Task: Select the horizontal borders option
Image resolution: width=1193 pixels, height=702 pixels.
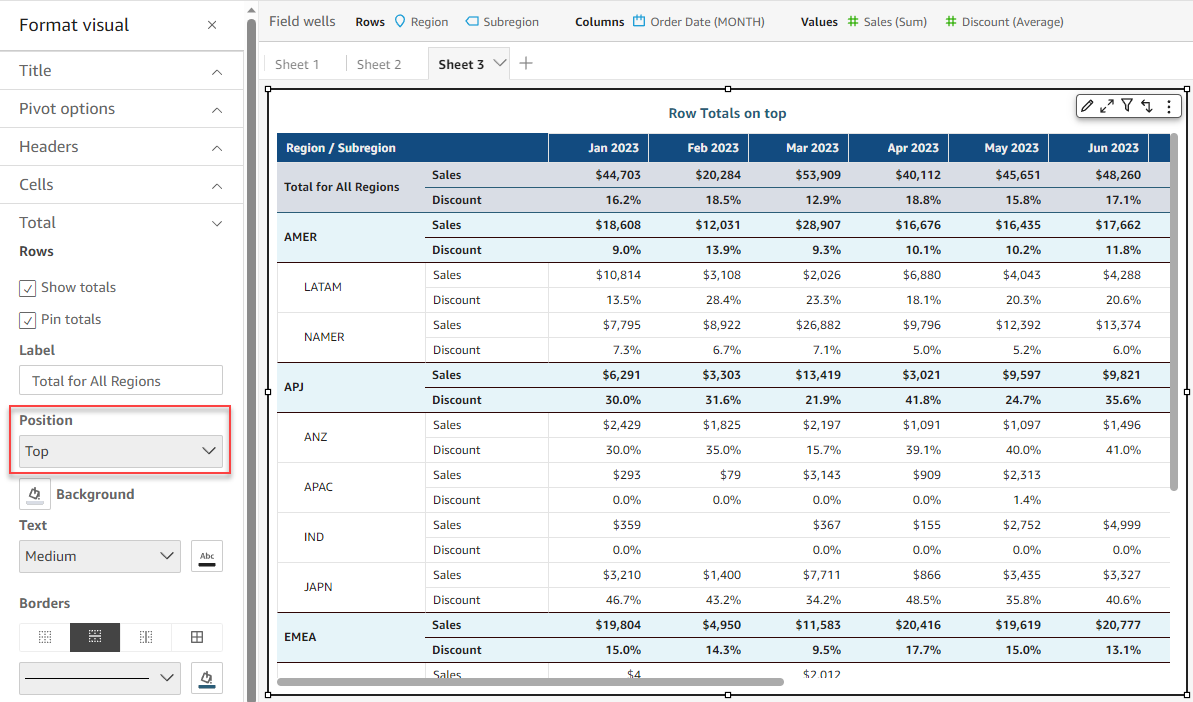Action: [x=95, y=637]
